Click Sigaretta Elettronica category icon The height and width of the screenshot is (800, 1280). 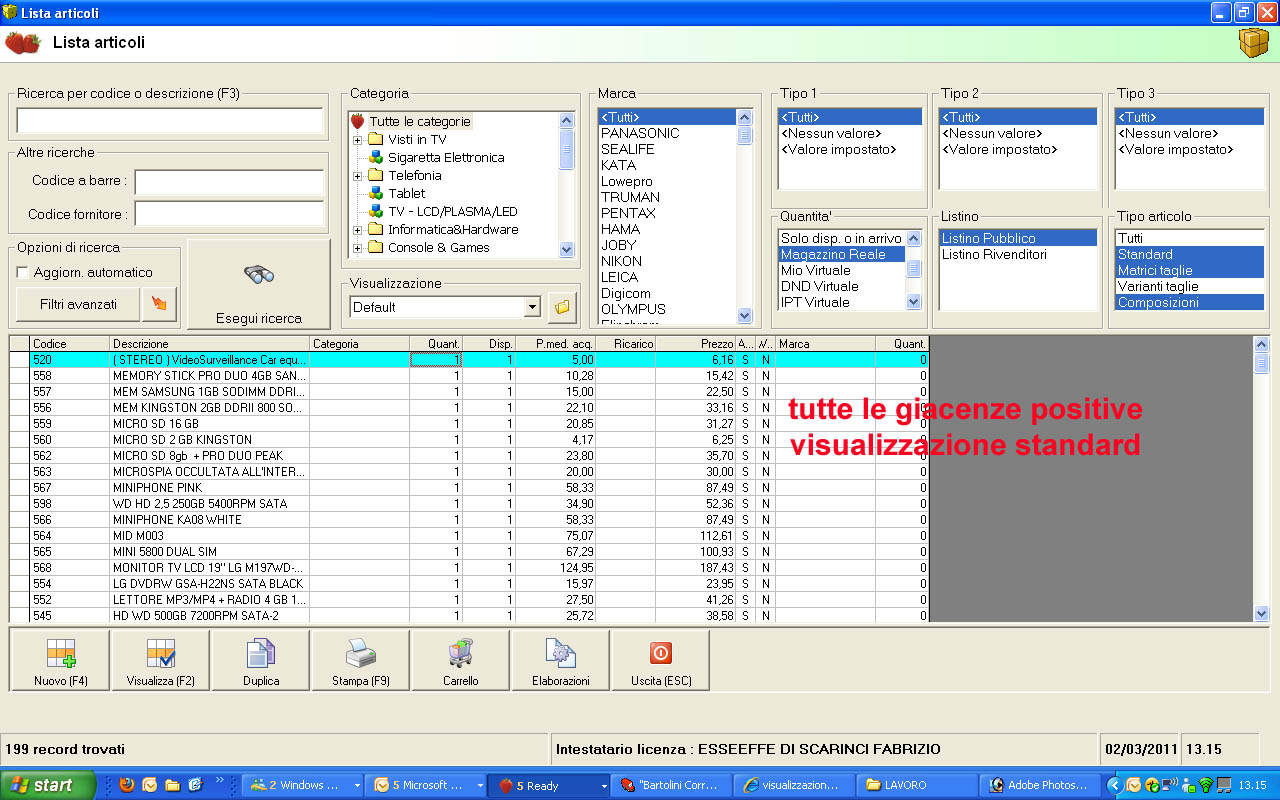376,157
